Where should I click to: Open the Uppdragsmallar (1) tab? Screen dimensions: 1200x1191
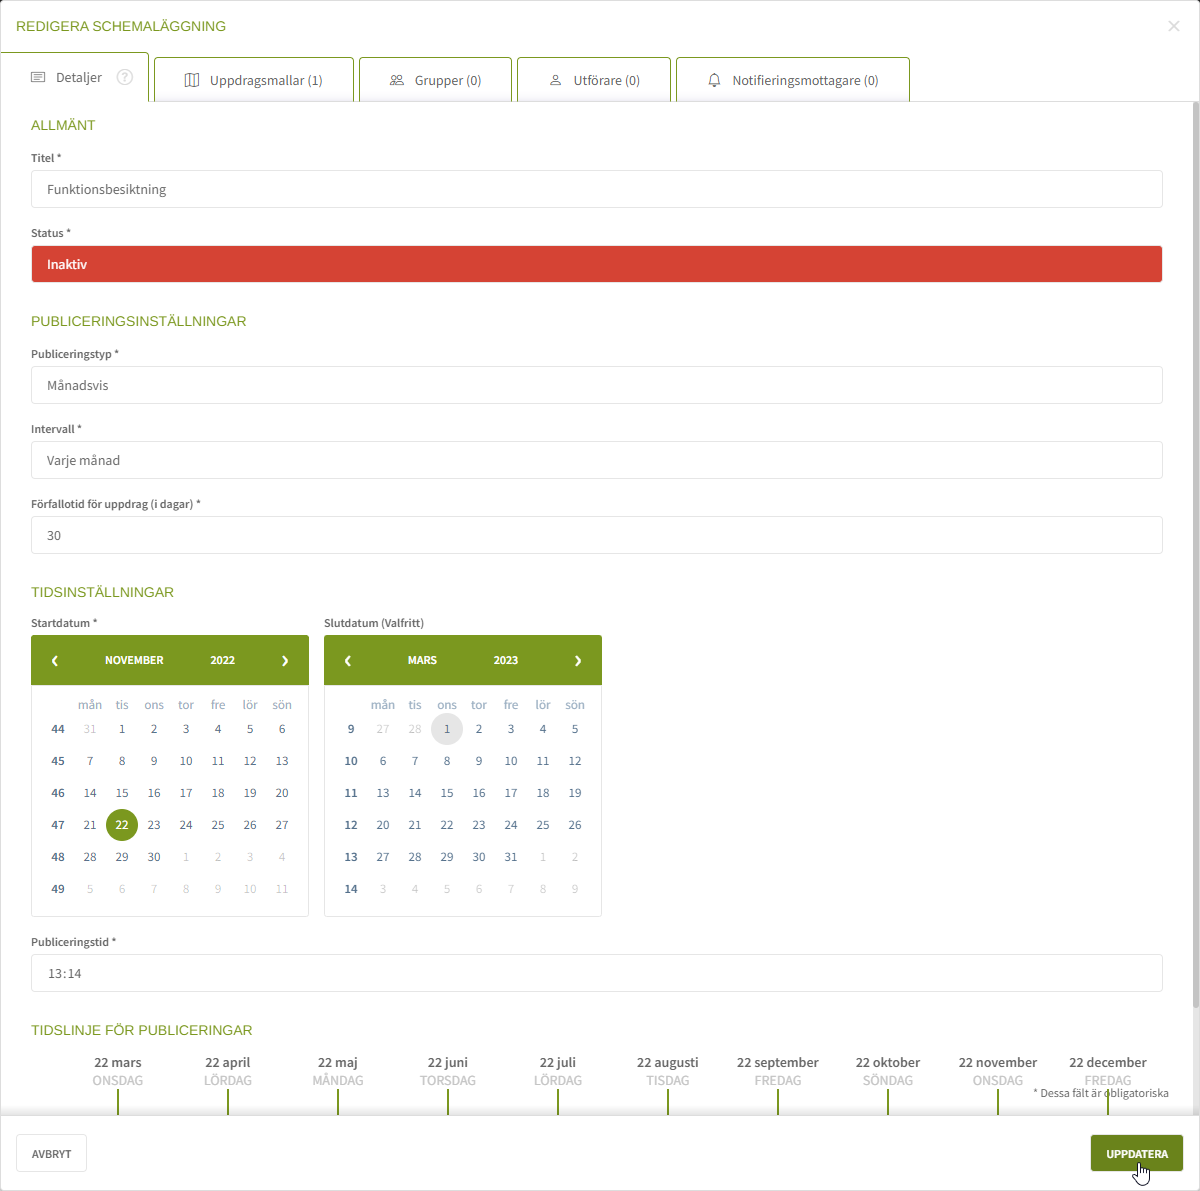[254, 80]
